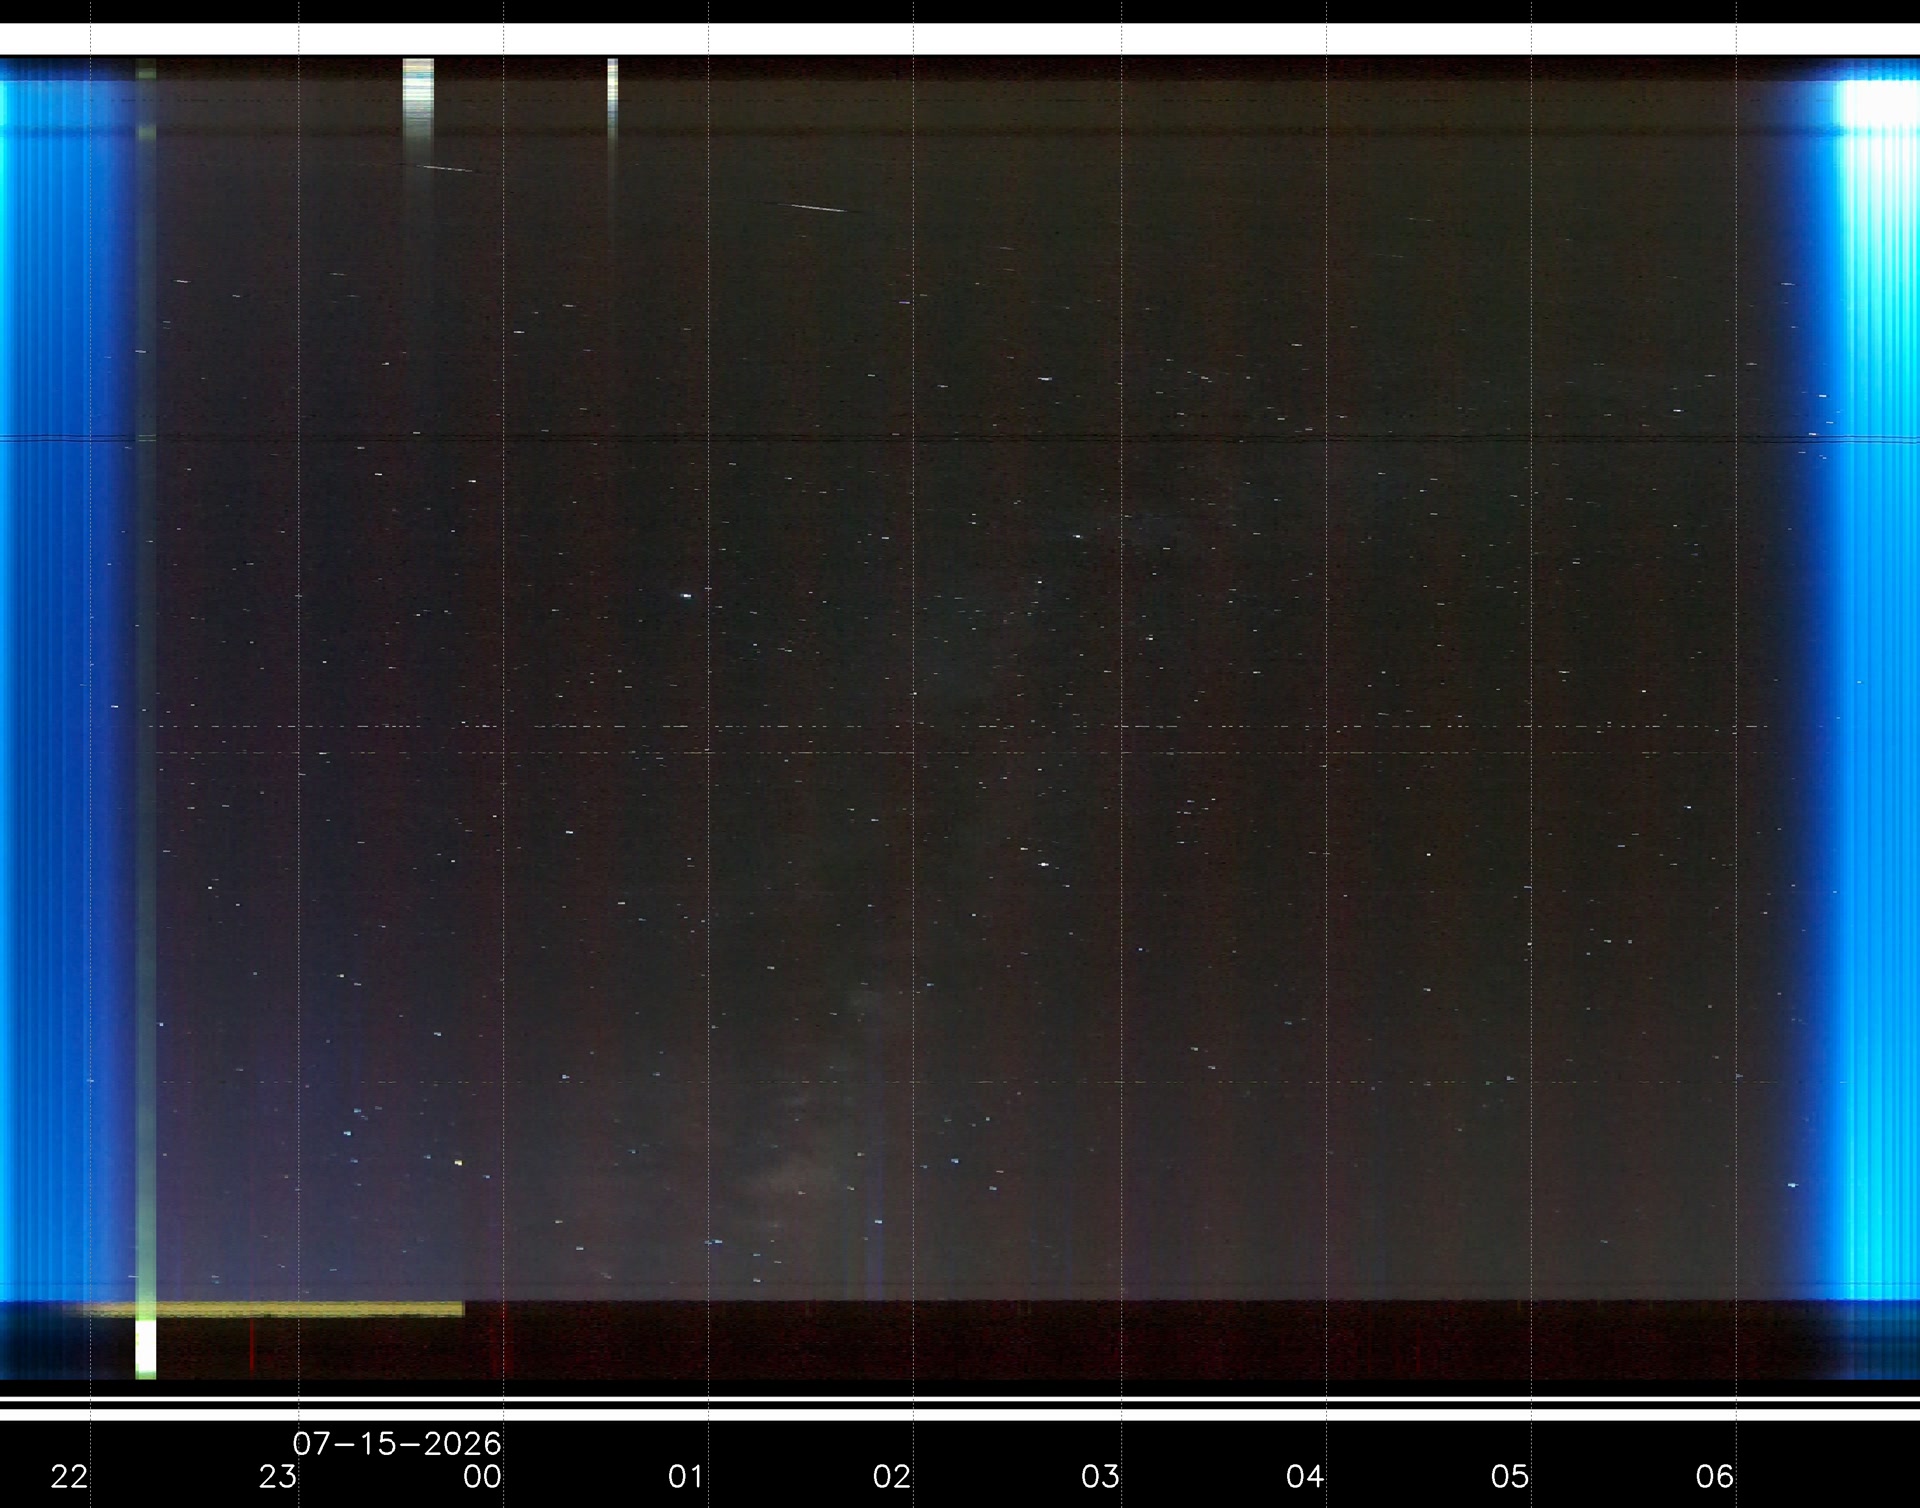The image size is (1920, 1508).
Task: Select the wide white streak before midnight
Action: [x=418, y=100]
